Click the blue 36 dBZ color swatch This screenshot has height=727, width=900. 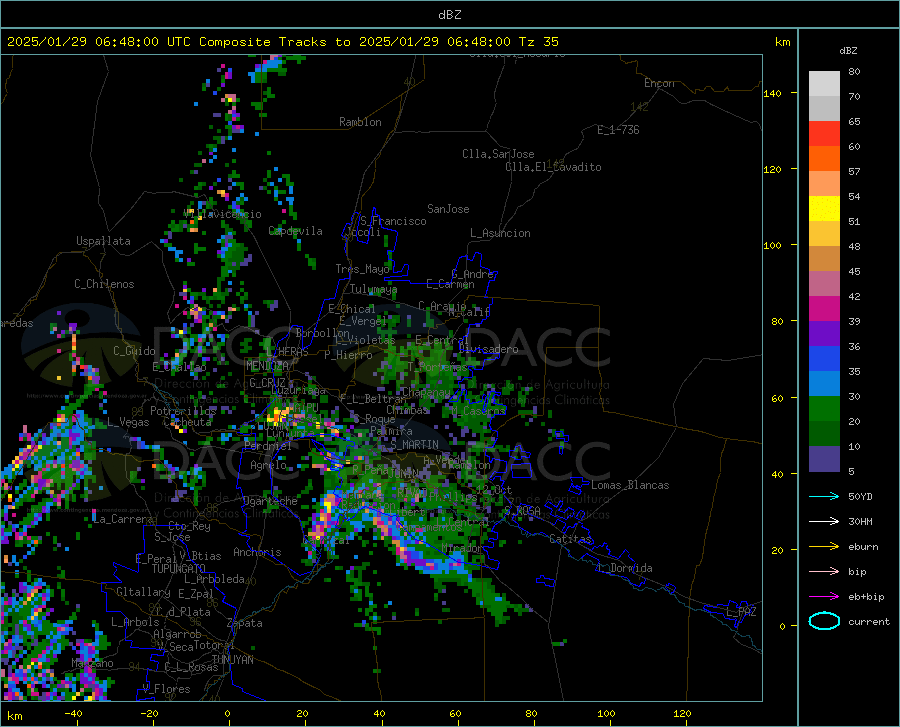[x=824, y=359]
